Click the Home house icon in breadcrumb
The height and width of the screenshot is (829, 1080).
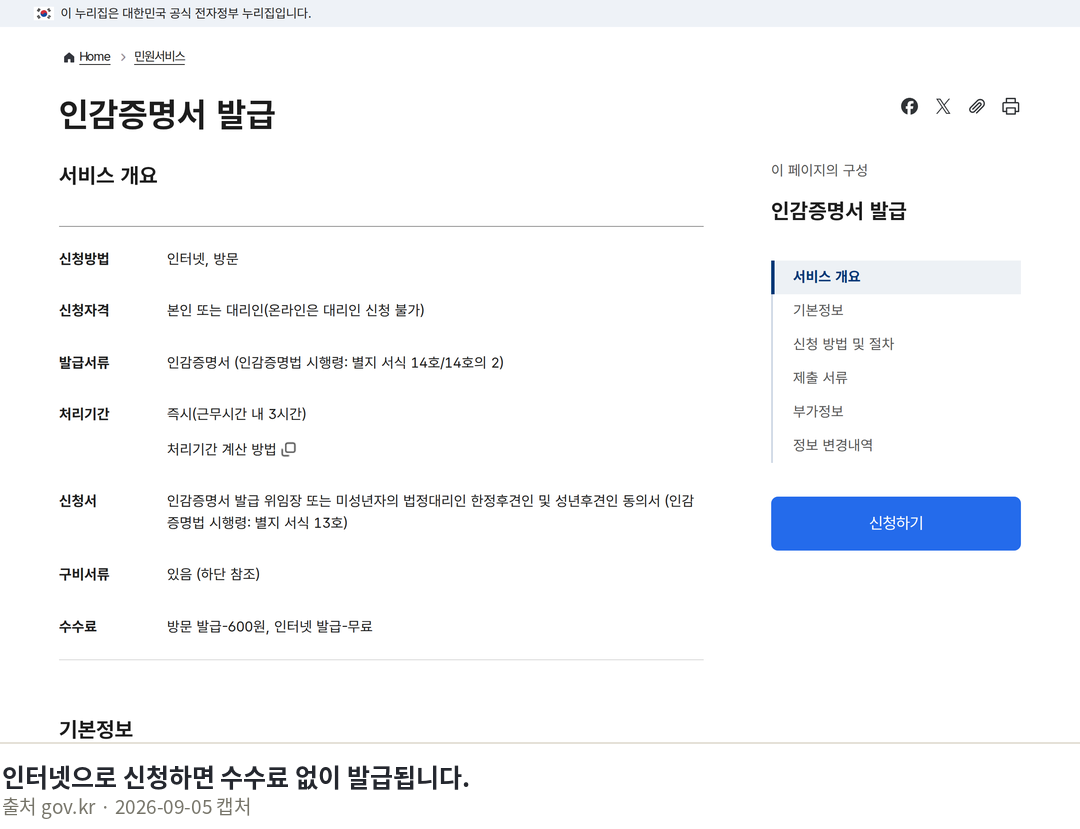coord(69,57)
